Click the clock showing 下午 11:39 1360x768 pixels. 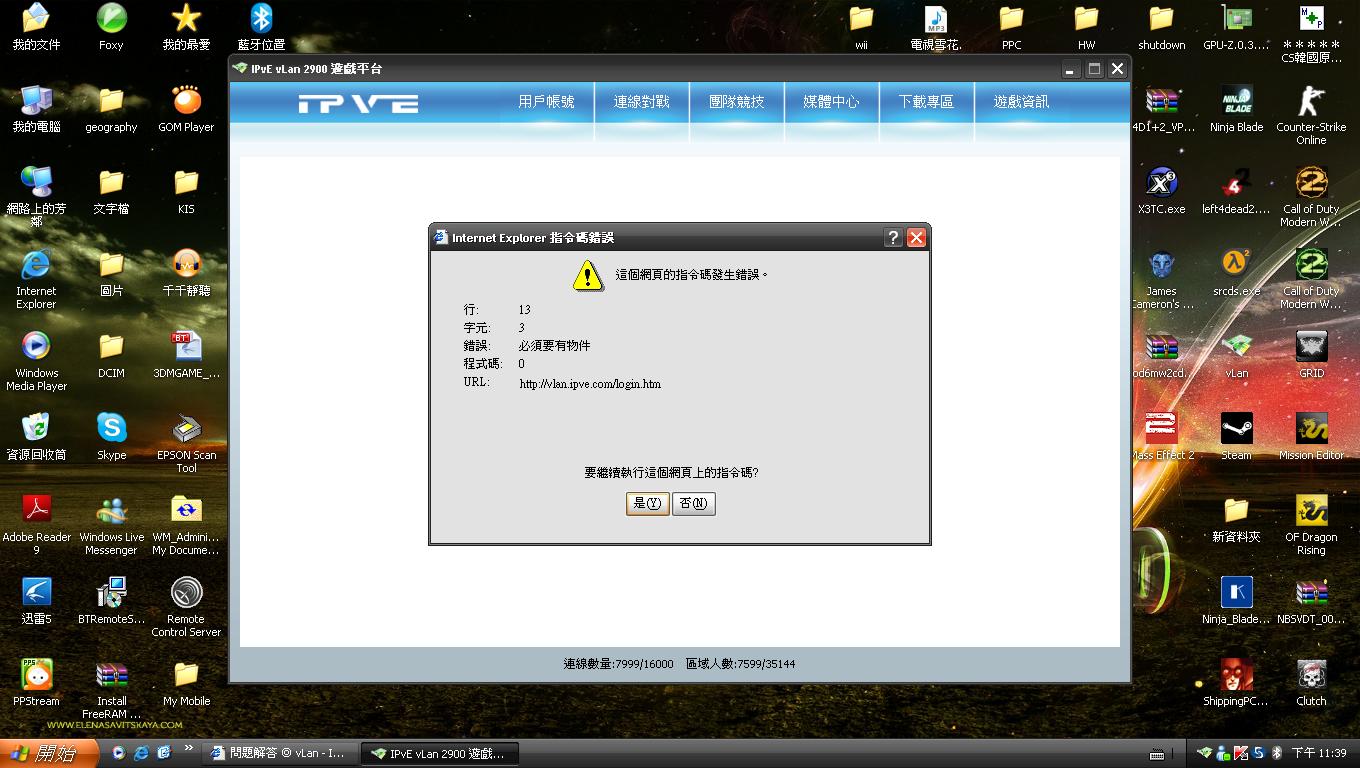[1319, 753]
